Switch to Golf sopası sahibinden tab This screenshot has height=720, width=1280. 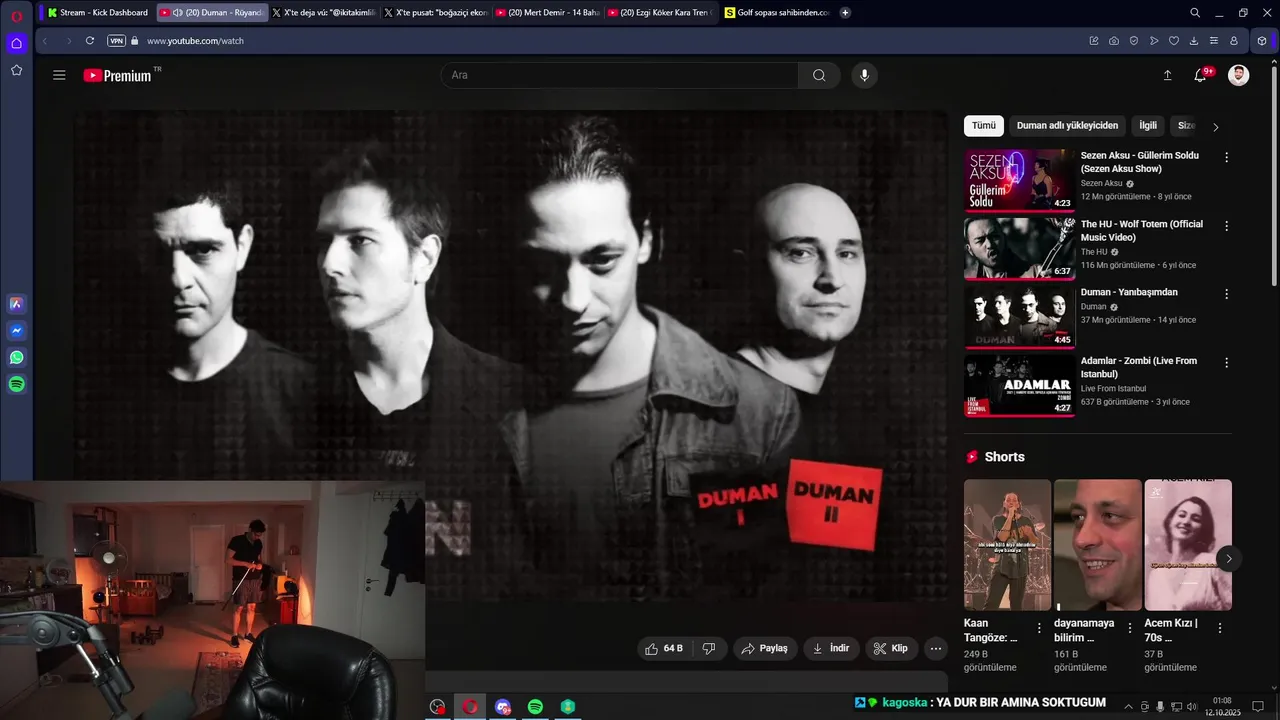(776, 13)
